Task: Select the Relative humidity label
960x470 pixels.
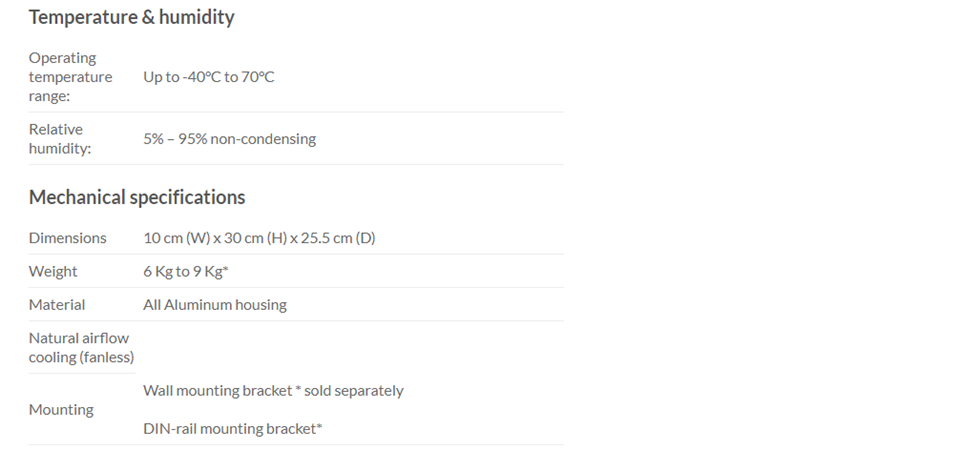Action: pyautogui.click(x=59, y=138)
